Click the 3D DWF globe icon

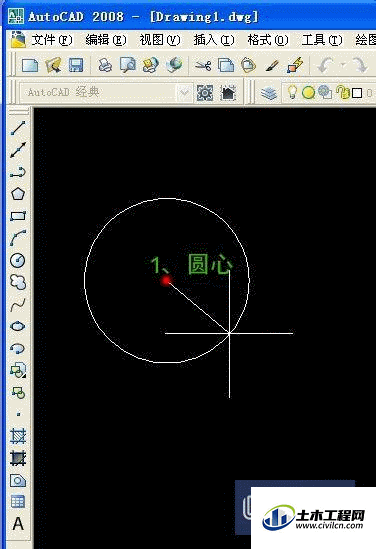(174, 65)
